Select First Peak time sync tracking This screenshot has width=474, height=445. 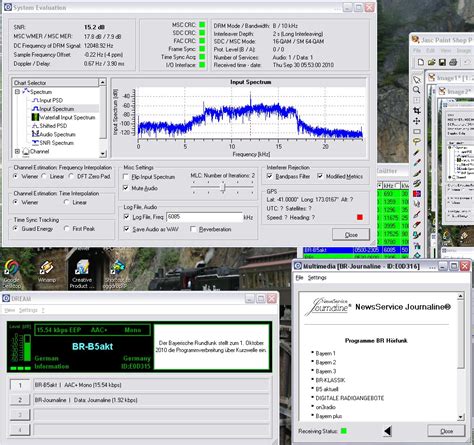pos(66,229)
